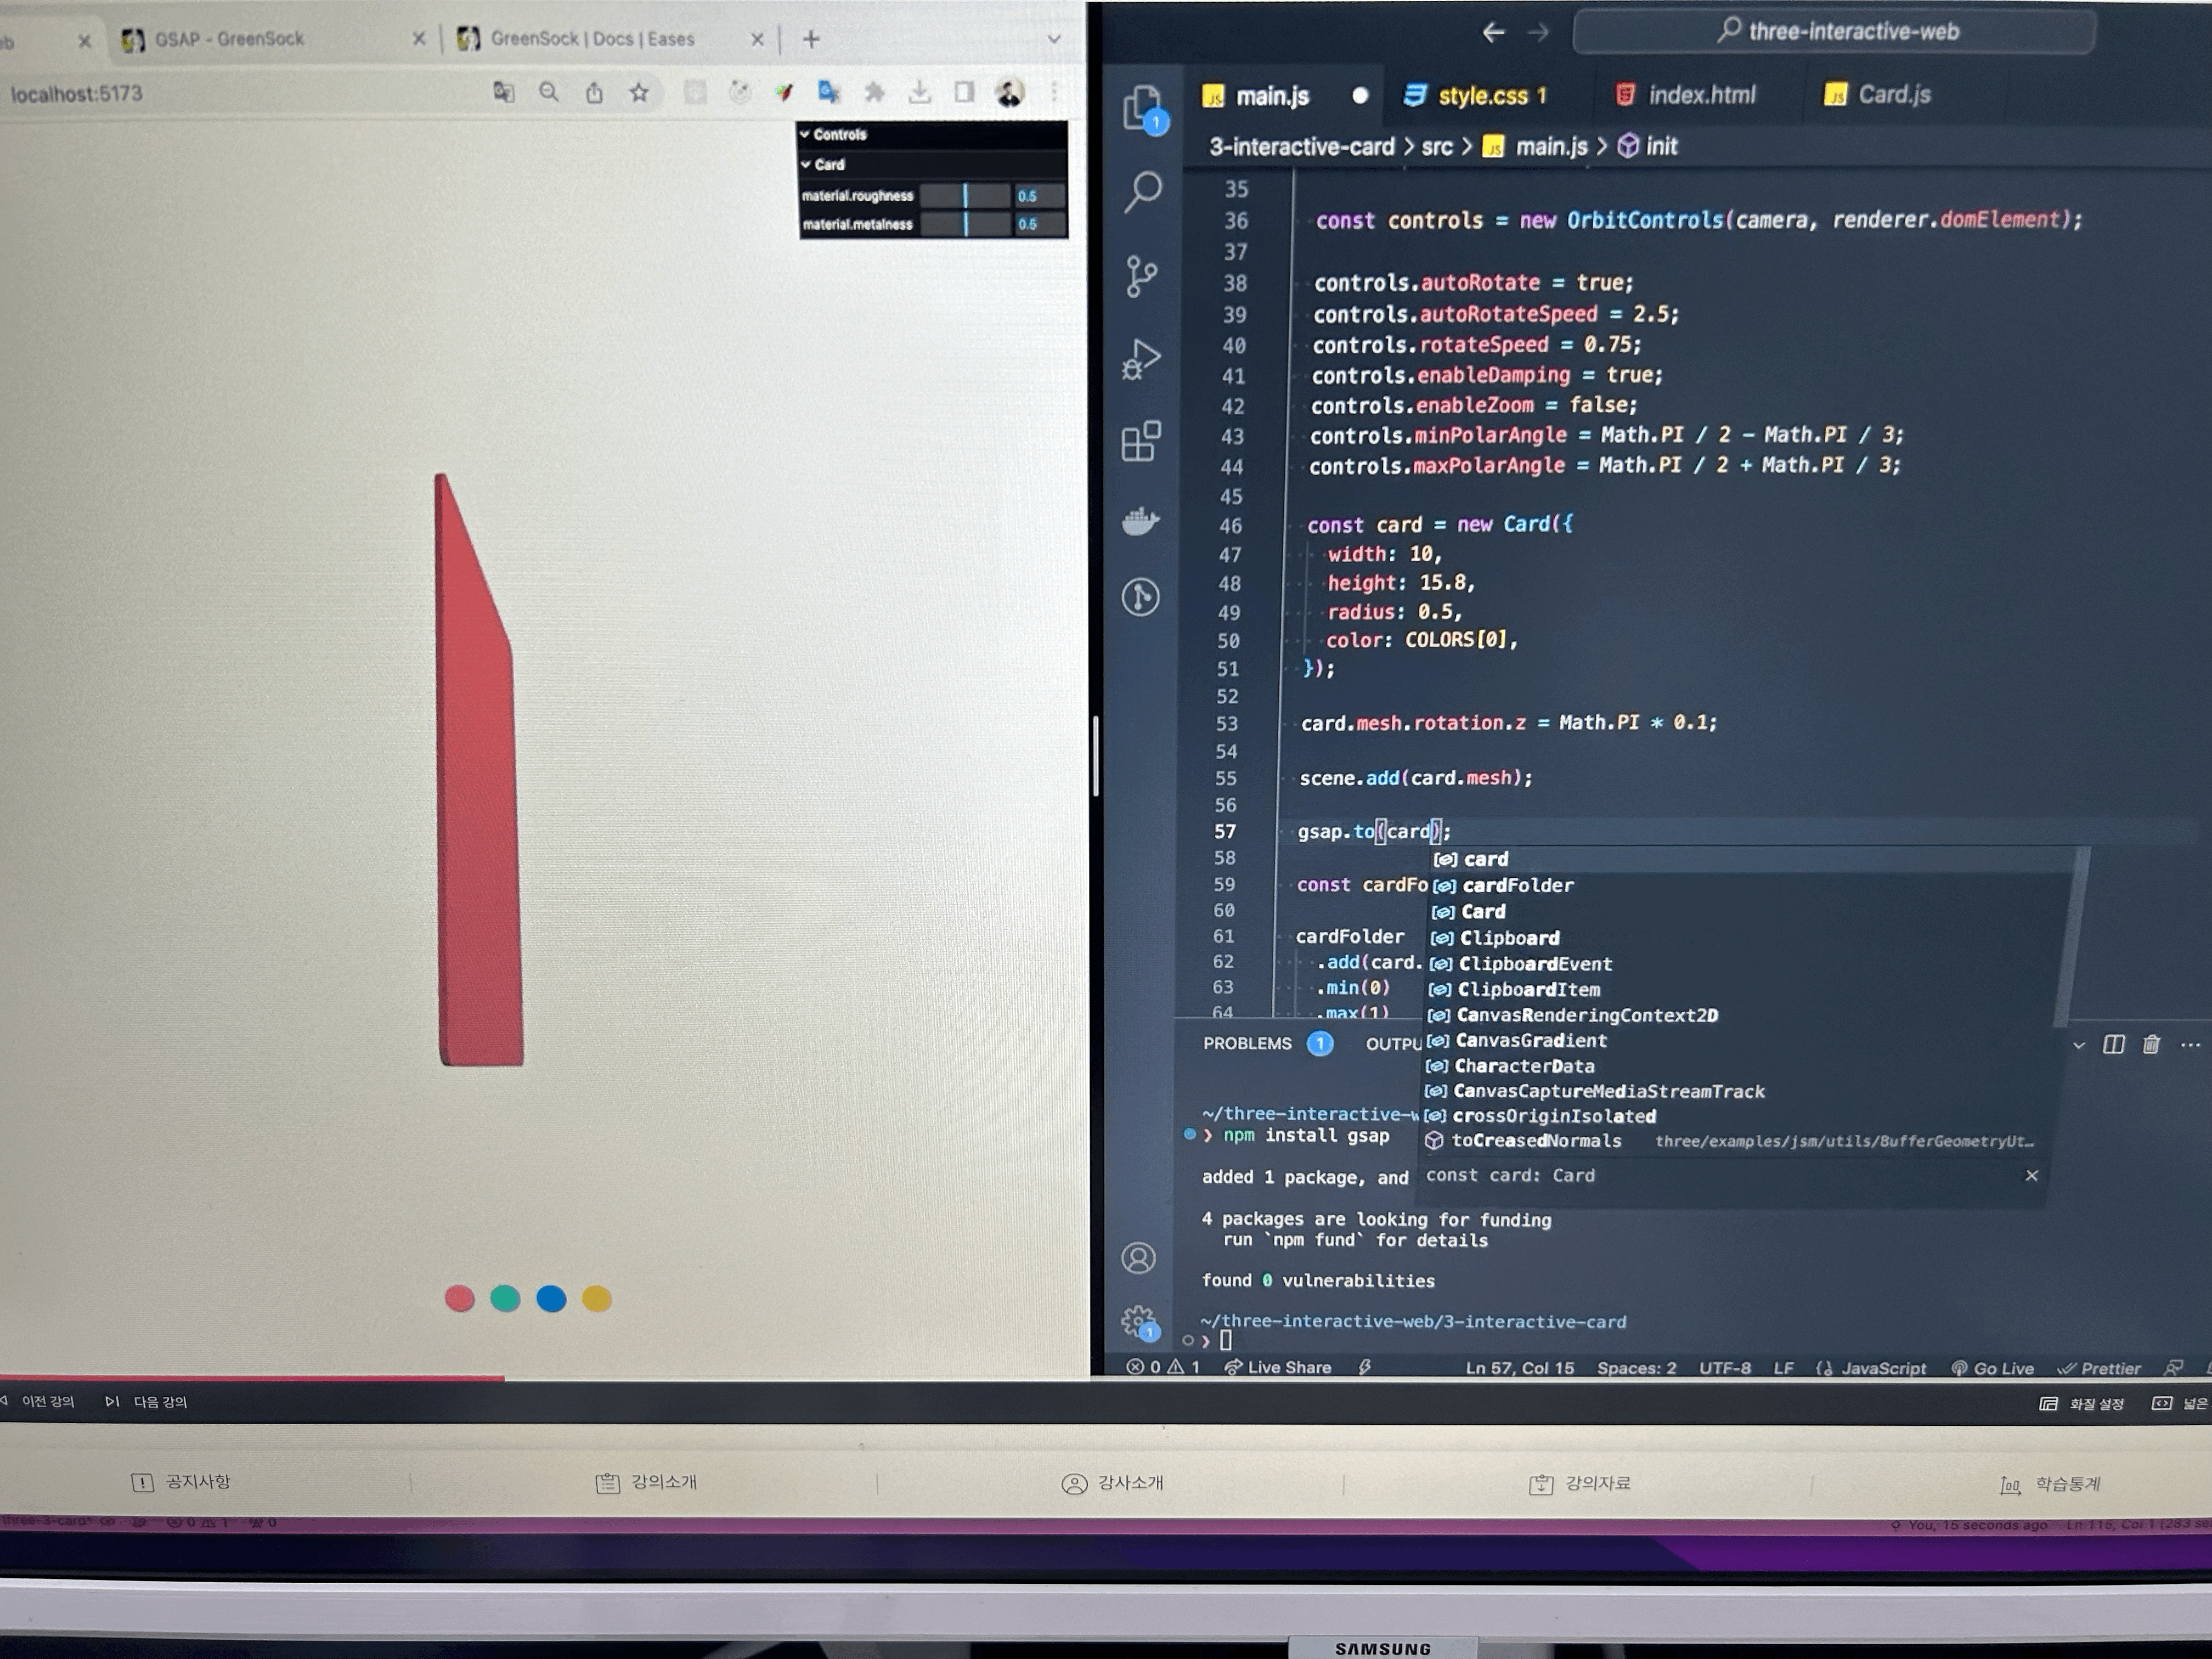Bookmark the page with the star icon
Image resolution: width=2212 pixels, height=1659 pixels.
[639, 93]
